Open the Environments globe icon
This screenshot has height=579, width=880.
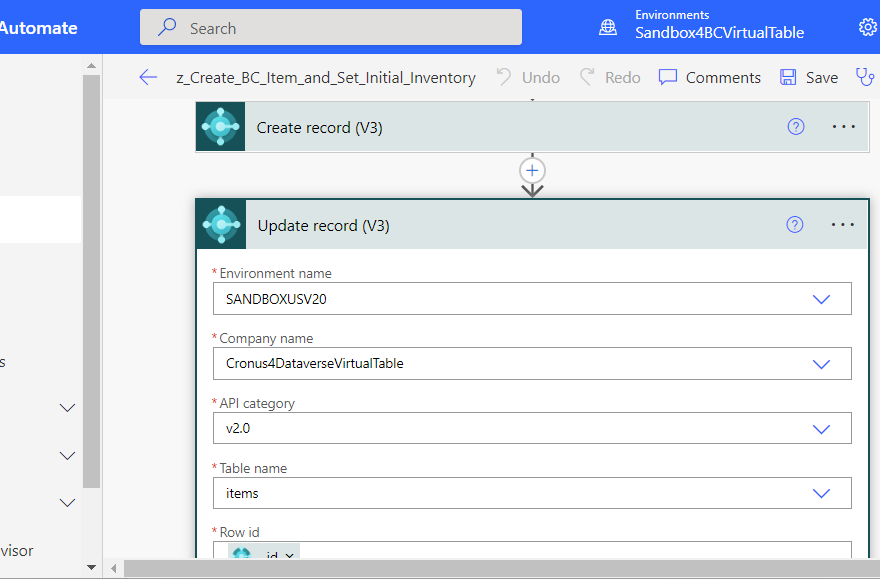click(608, 27)
